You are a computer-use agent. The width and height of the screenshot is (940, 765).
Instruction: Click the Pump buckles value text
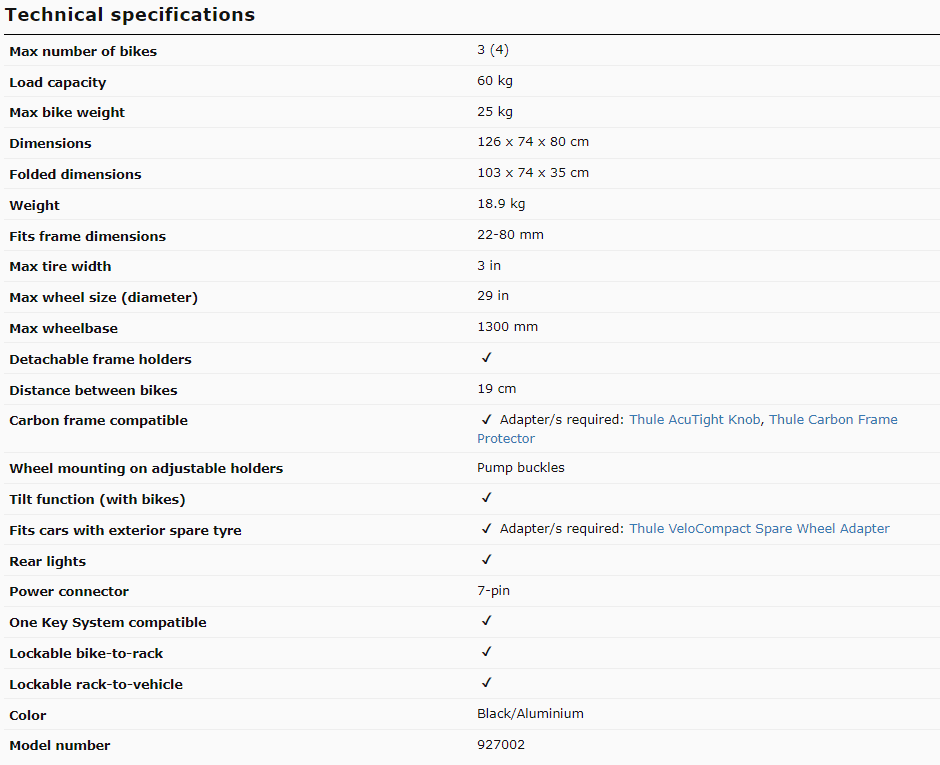(521, 468)
